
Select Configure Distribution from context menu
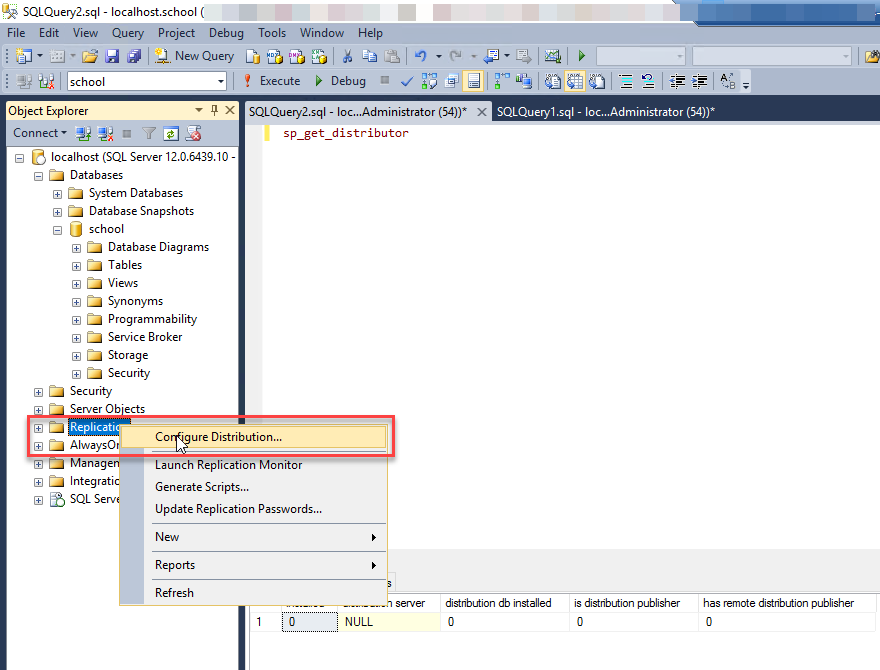[x=218, y=437]
